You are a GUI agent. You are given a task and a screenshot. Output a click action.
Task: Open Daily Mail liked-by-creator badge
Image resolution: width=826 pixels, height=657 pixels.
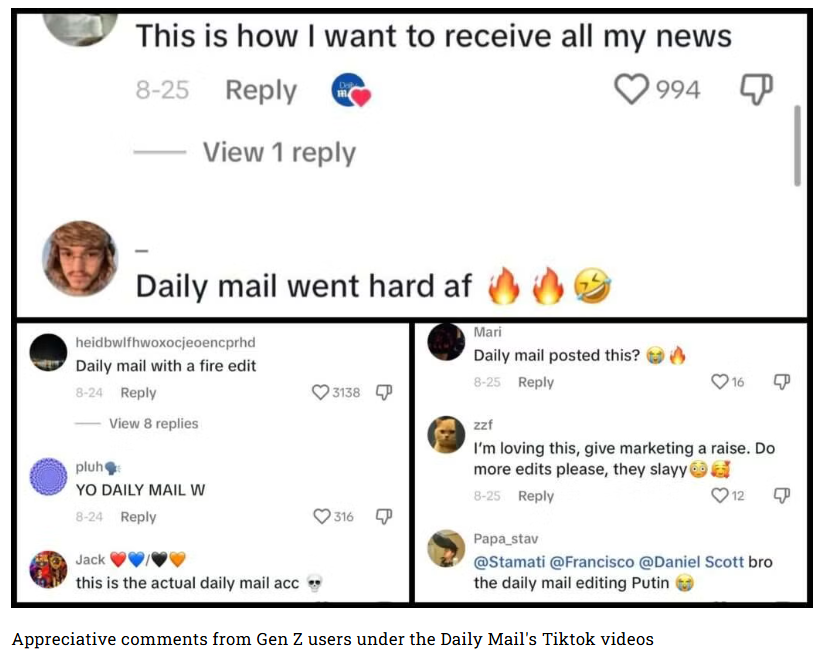tap(350, 90)
